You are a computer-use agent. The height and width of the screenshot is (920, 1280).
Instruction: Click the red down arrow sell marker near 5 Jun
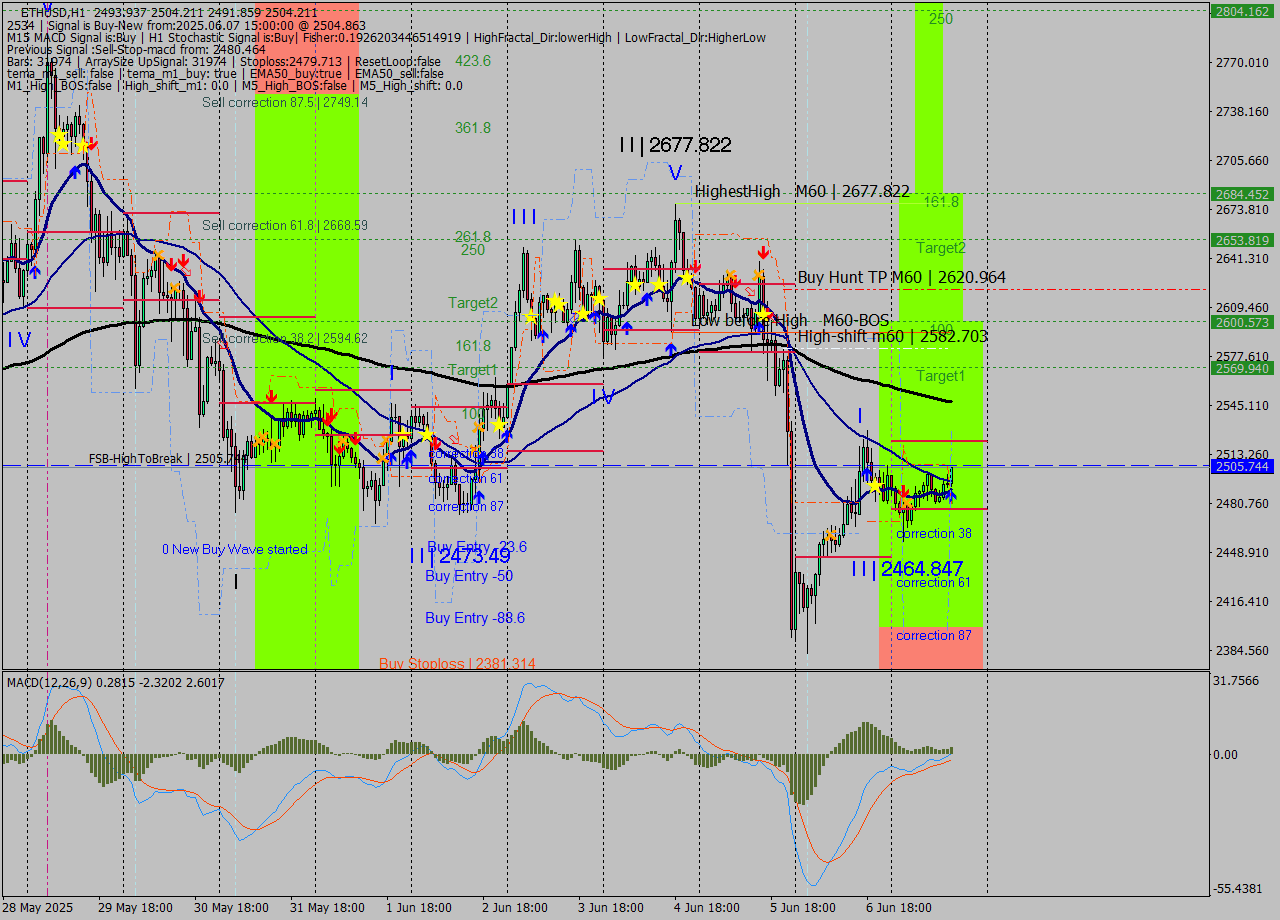[763, 254]
